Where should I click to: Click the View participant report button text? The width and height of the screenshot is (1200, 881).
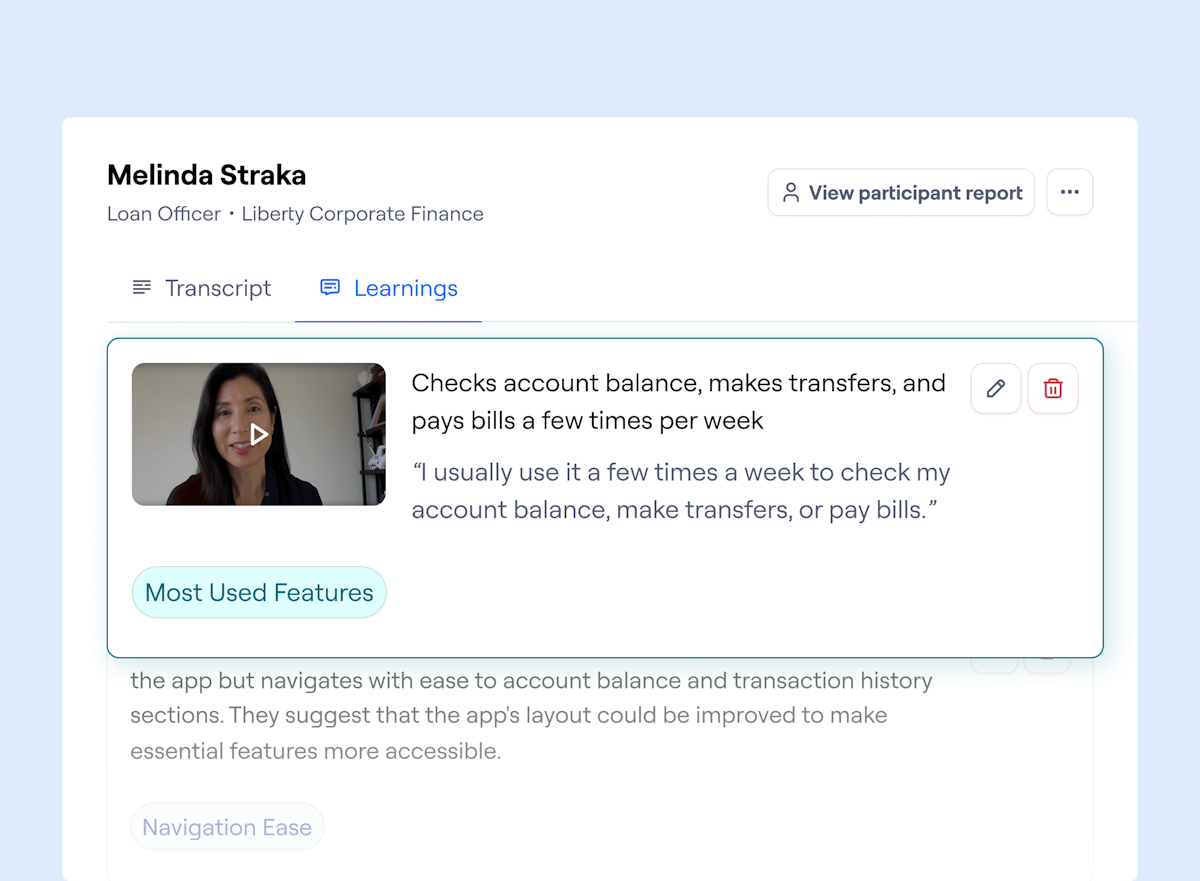[x=915, y=193]
